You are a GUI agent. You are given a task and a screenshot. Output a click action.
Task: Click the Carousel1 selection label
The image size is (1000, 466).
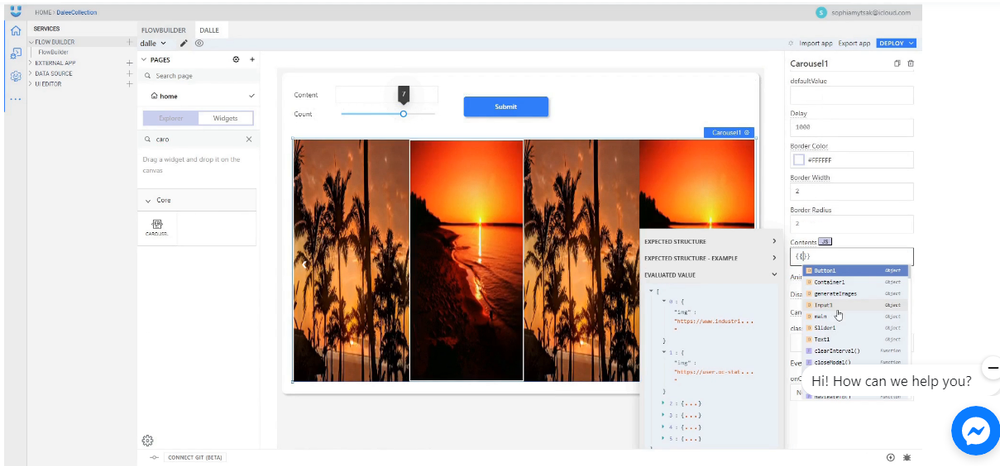(x=729, y=133)
